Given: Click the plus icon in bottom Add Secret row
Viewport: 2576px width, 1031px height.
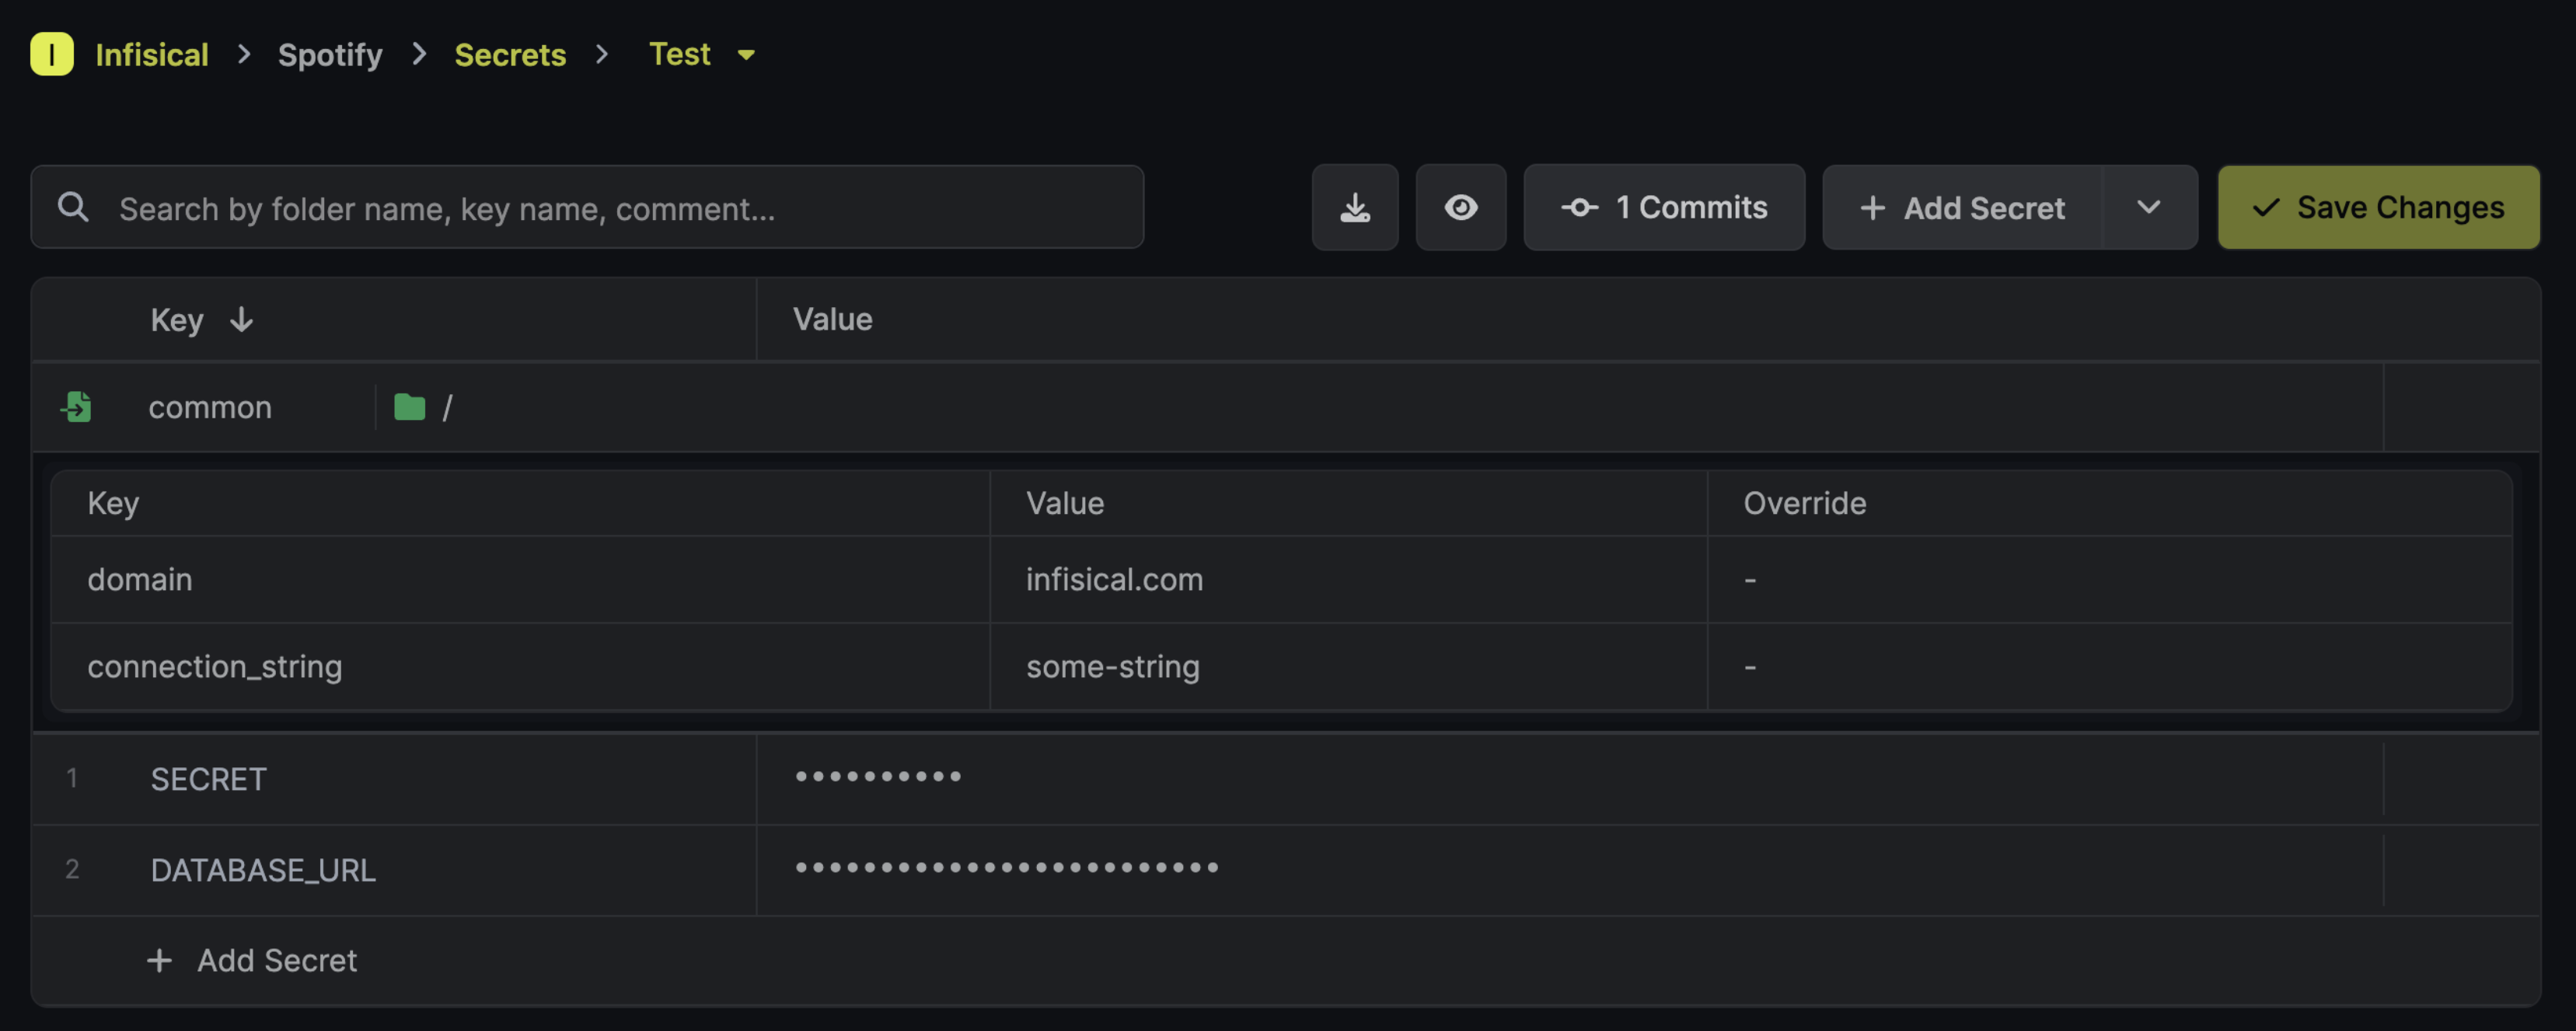Looking at the screenshot, I should [x=159, y=961].
